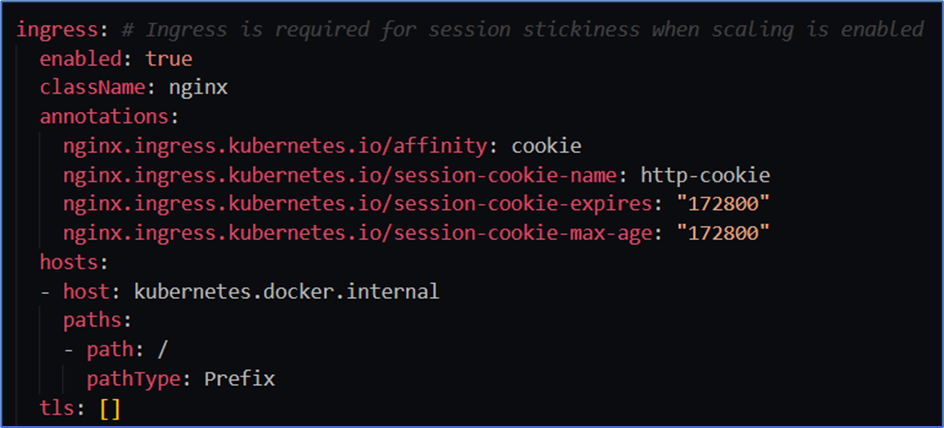
Task: Select the "Prefix" pathType value
Action: click(x=239, y=379)
